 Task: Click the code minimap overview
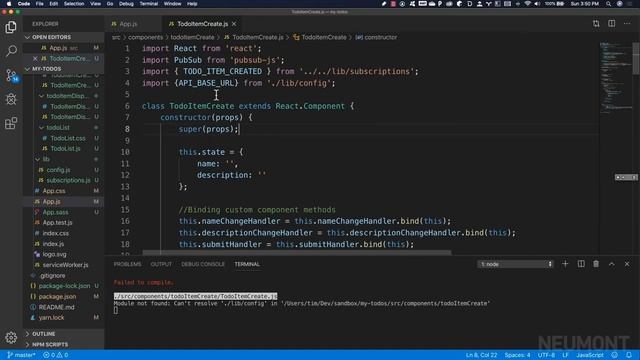coord(616,78)
